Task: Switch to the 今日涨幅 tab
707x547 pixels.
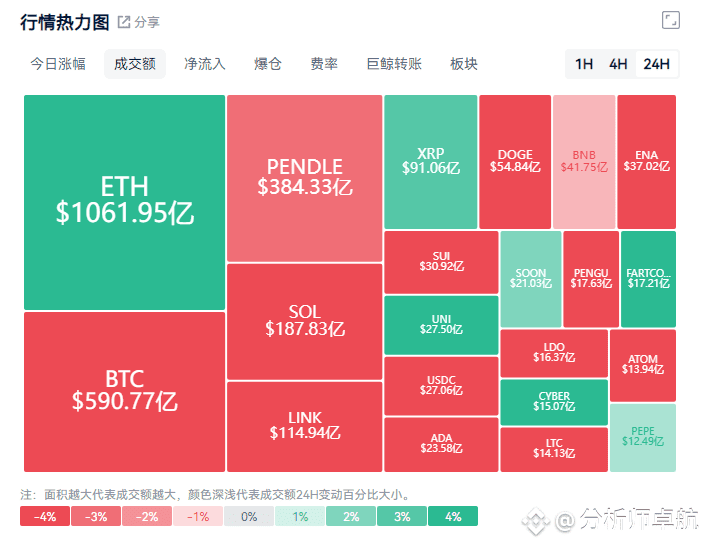Action: tap(58, 64)
